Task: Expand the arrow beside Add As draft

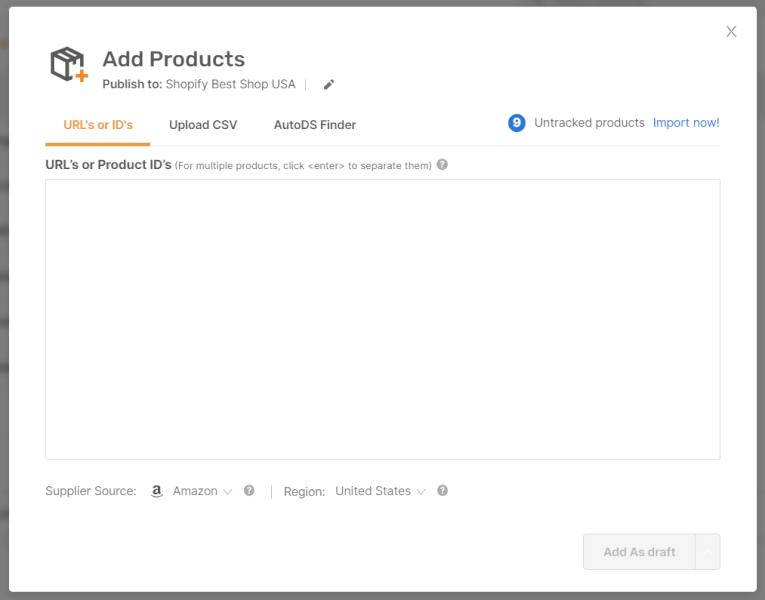Action: click(707, 552)
